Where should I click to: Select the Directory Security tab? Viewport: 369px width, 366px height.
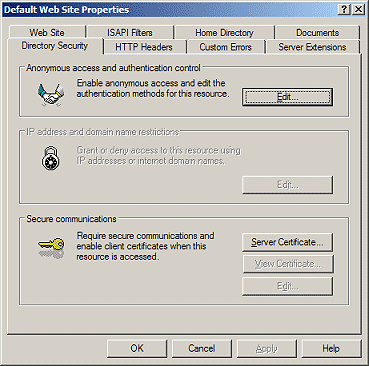pos(55,46)
